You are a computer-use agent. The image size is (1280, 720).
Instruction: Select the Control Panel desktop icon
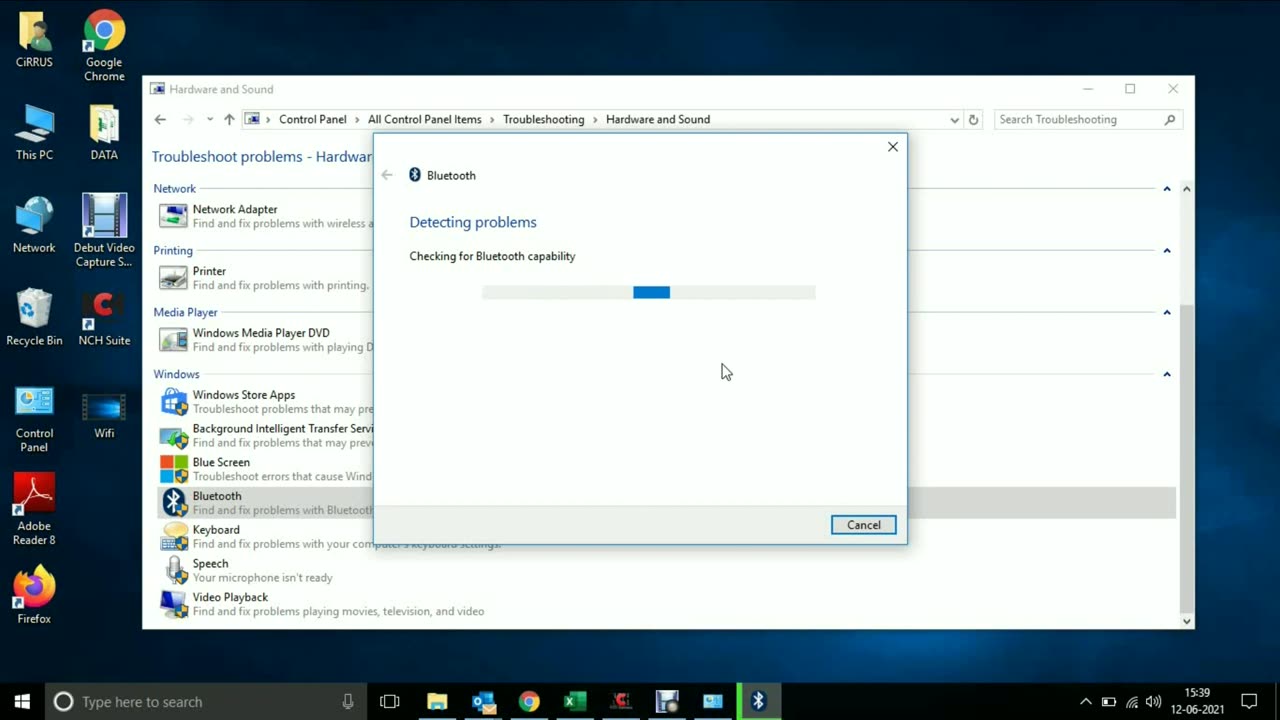pos(34,419)
